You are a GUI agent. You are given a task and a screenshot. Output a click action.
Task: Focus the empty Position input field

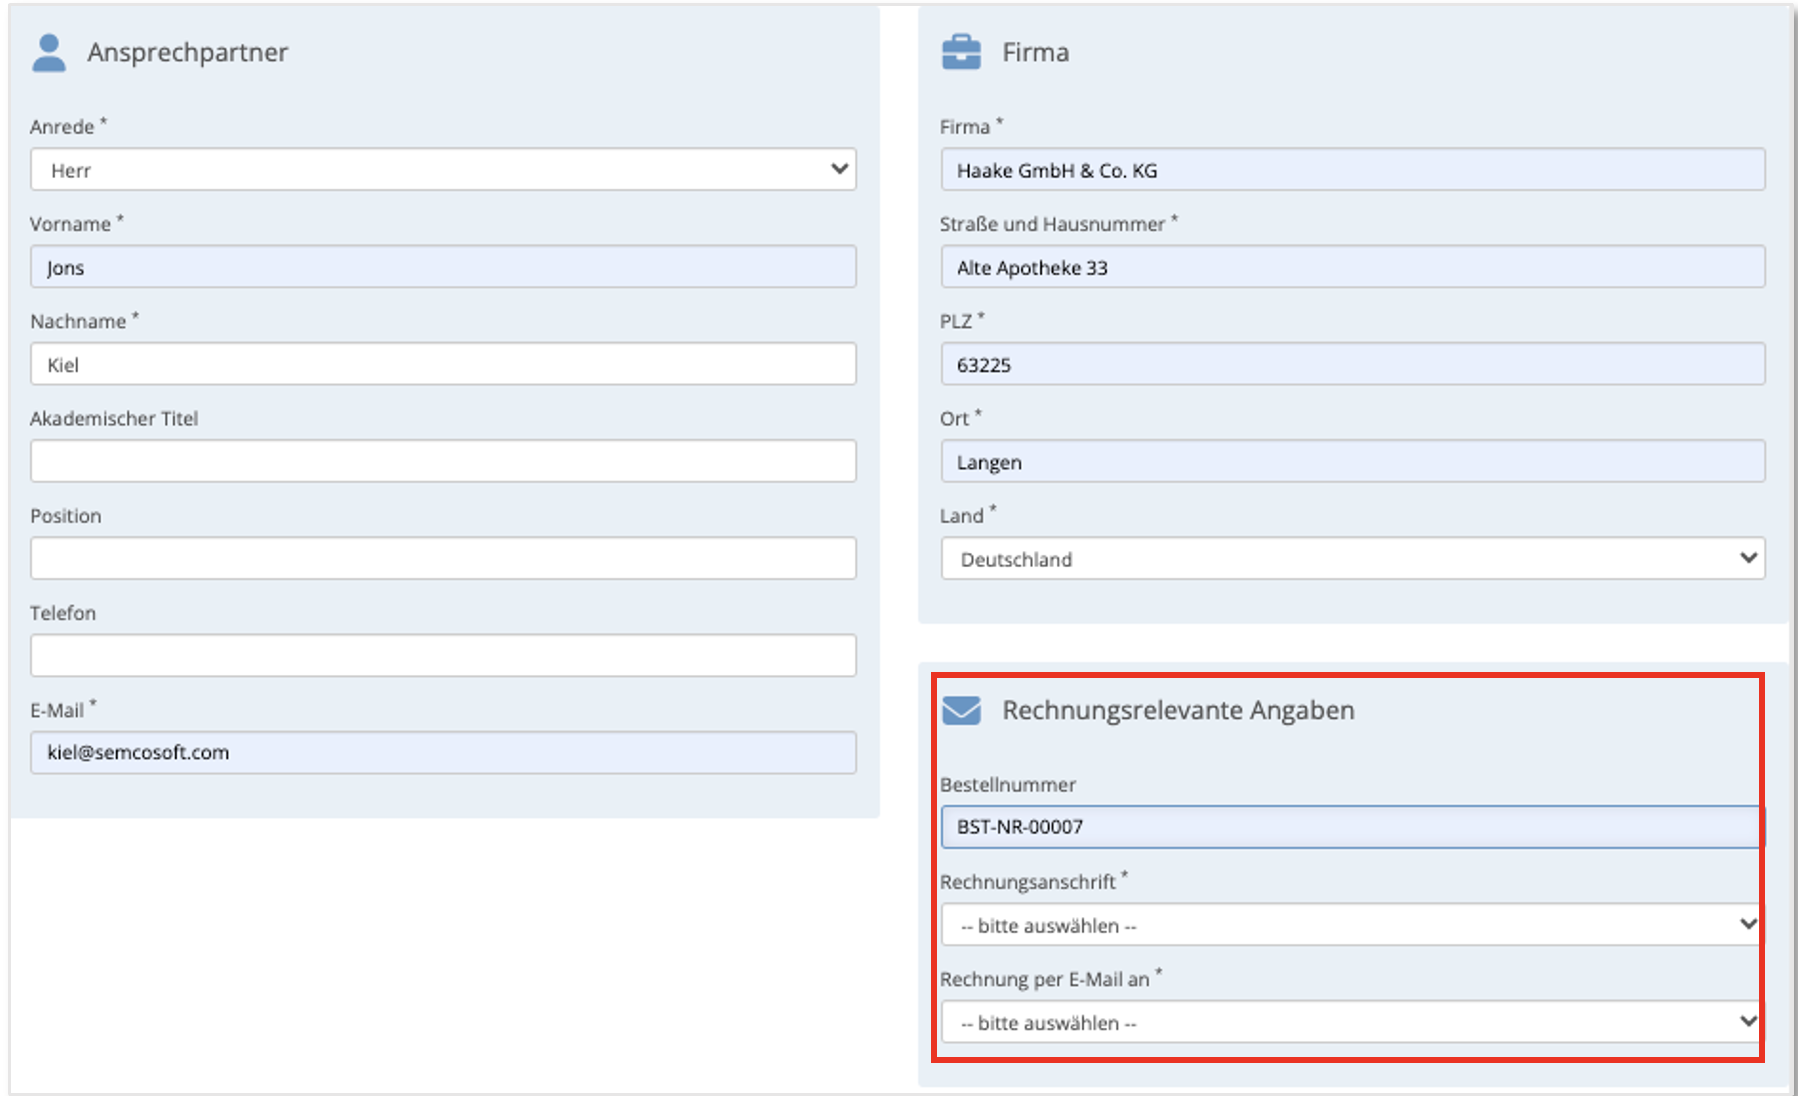click(x=443, y=558)
